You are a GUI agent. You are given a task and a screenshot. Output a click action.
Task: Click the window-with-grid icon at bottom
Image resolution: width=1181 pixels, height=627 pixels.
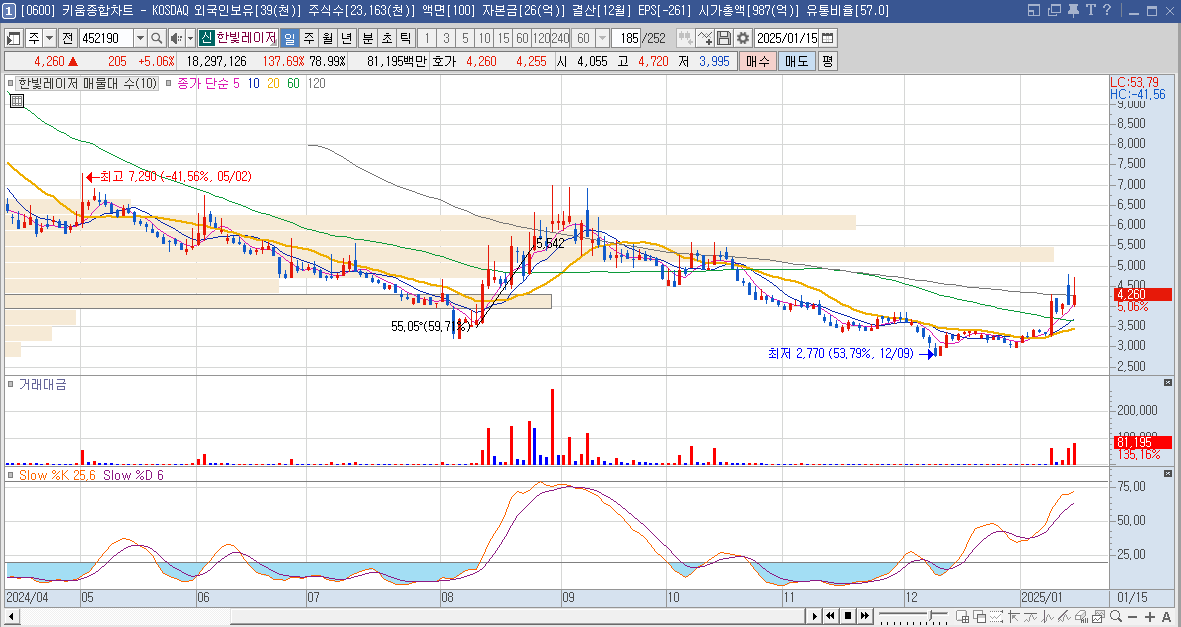962,616
